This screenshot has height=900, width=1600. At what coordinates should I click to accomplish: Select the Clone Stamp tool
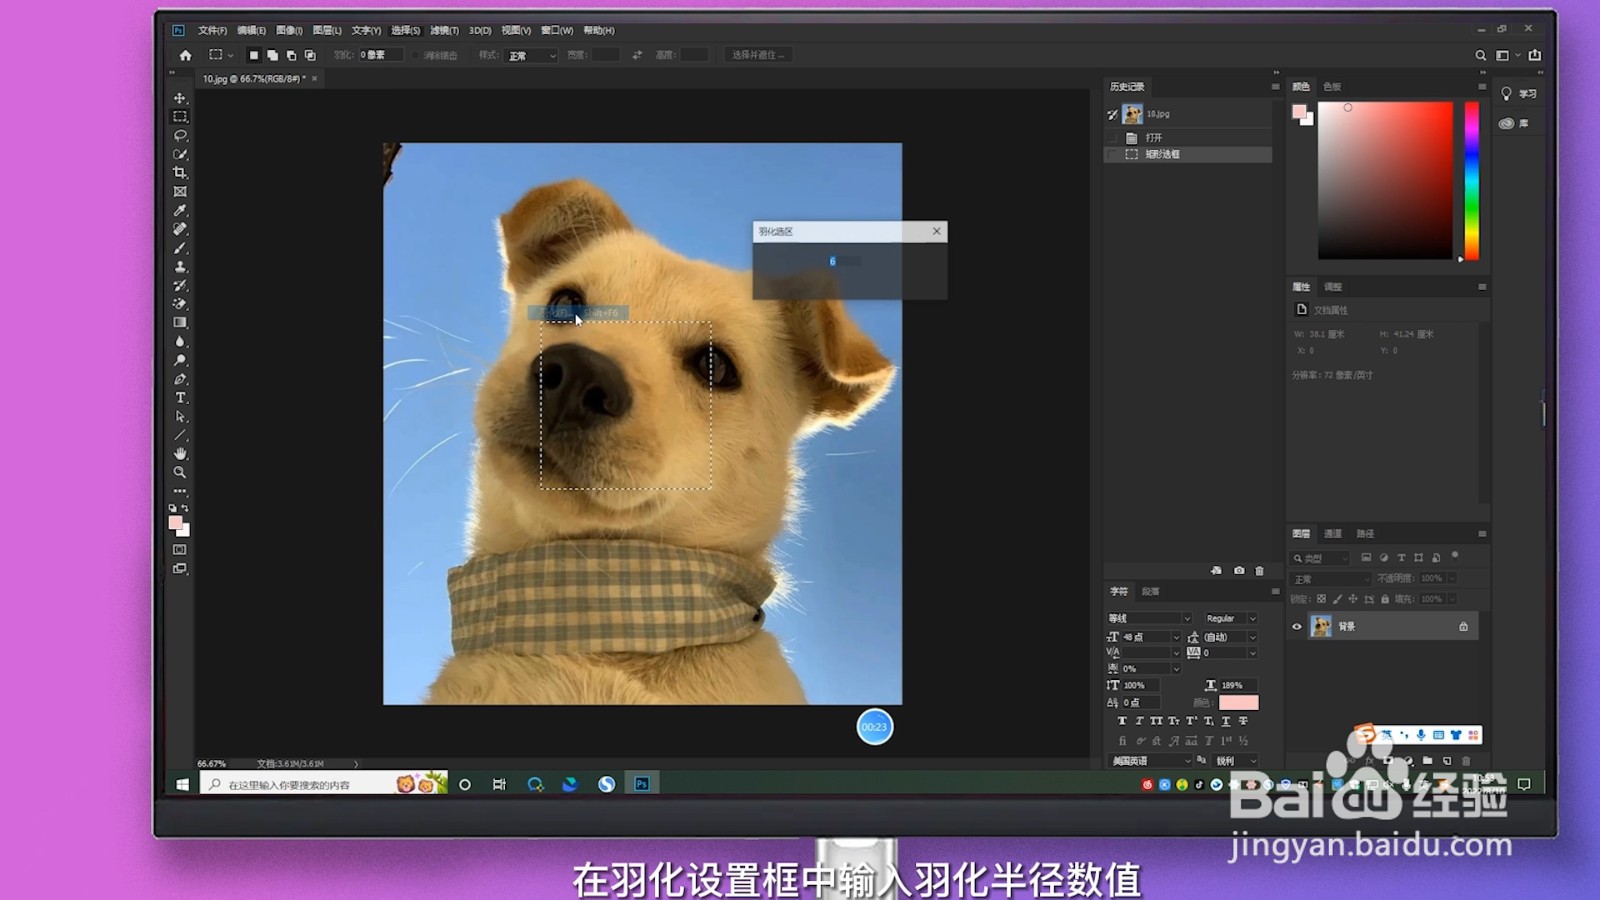pyautogui.click(x=180, y=267)
